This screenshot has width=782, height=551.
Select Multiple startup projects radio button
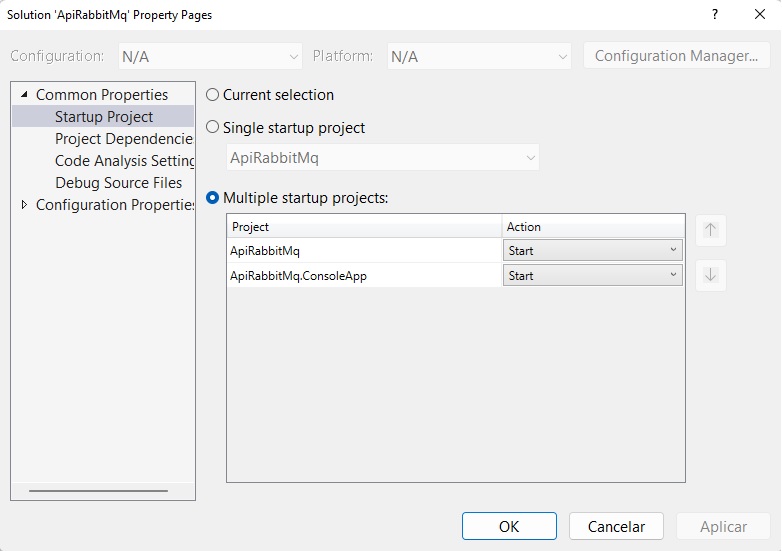pos(212,198)
